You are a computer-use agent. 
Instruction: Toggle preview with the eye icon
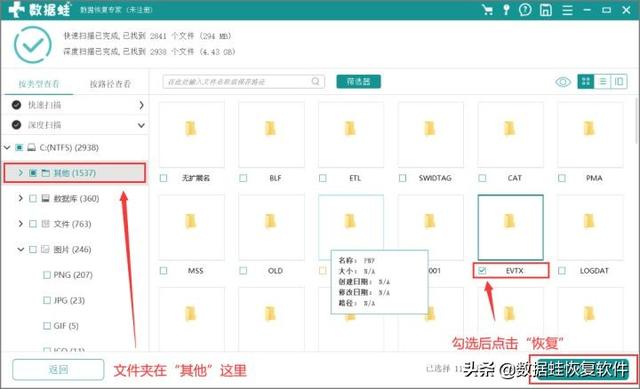pos(563,82)
